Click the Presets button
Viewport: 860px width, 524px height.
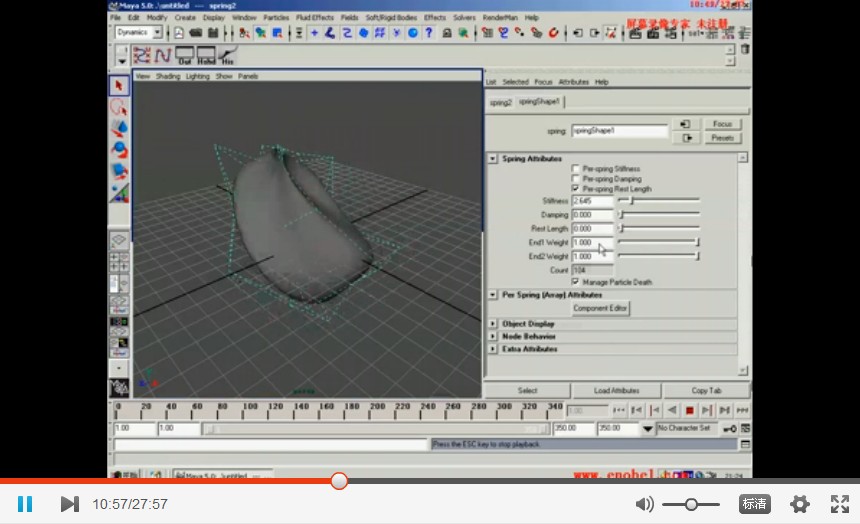722,138
